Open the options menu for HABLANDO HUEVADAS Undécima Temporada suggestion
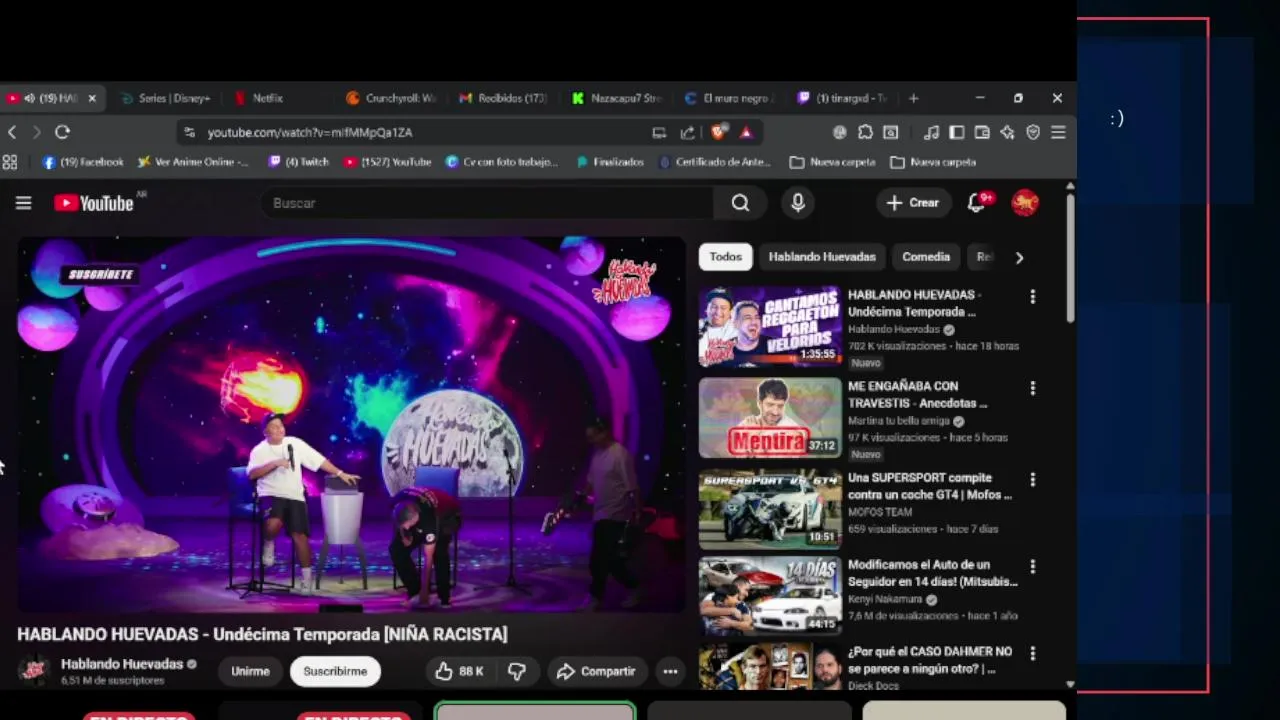 click(x=1033, y=297)
